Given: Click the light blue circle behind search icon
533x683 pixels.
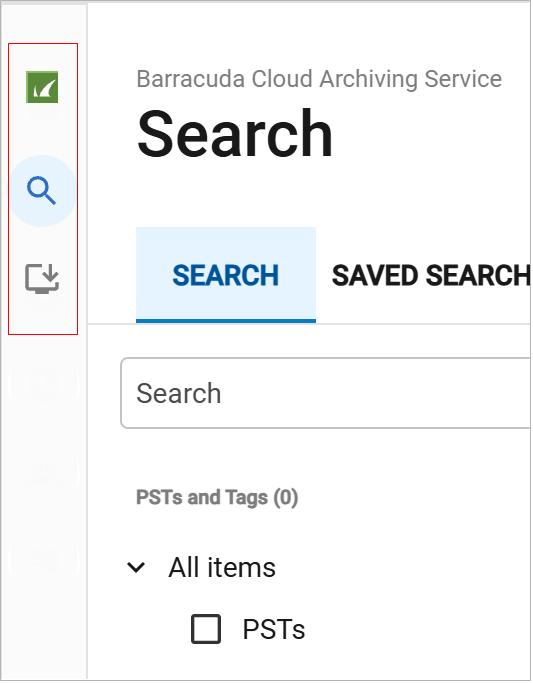Looking at the screenshot, I should point(43,191).
